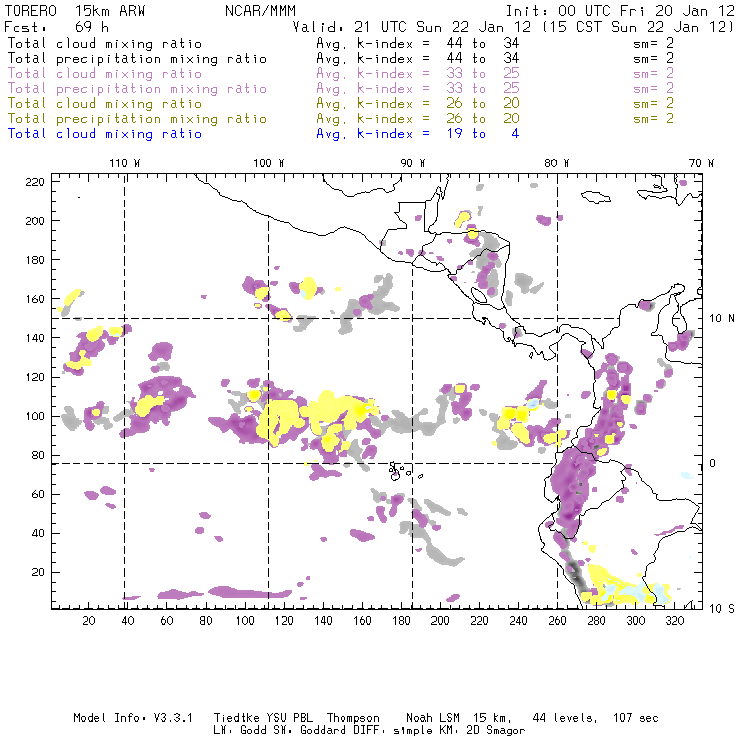Click the purple 'Total precipitation mixing ratio' legend line
This screenshot has width=740, height=740.
(x=137, y=89)
